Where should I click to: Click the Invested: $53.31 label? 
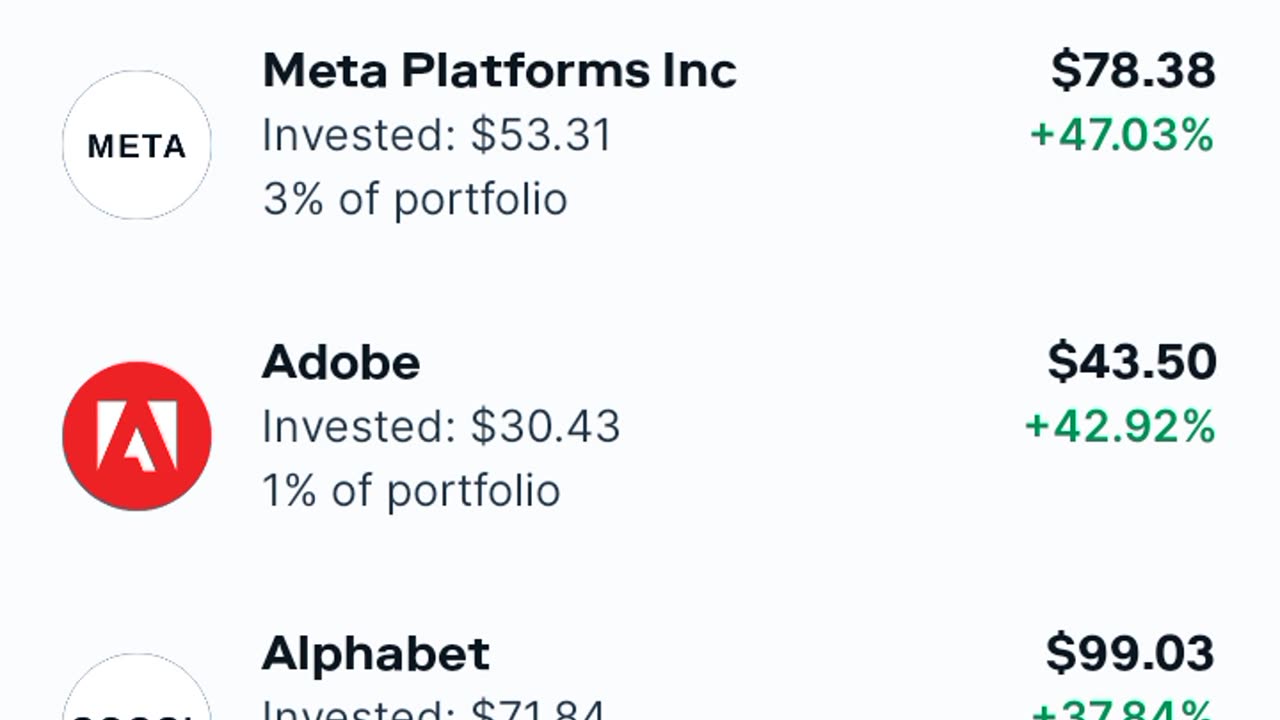pos(437,135)
